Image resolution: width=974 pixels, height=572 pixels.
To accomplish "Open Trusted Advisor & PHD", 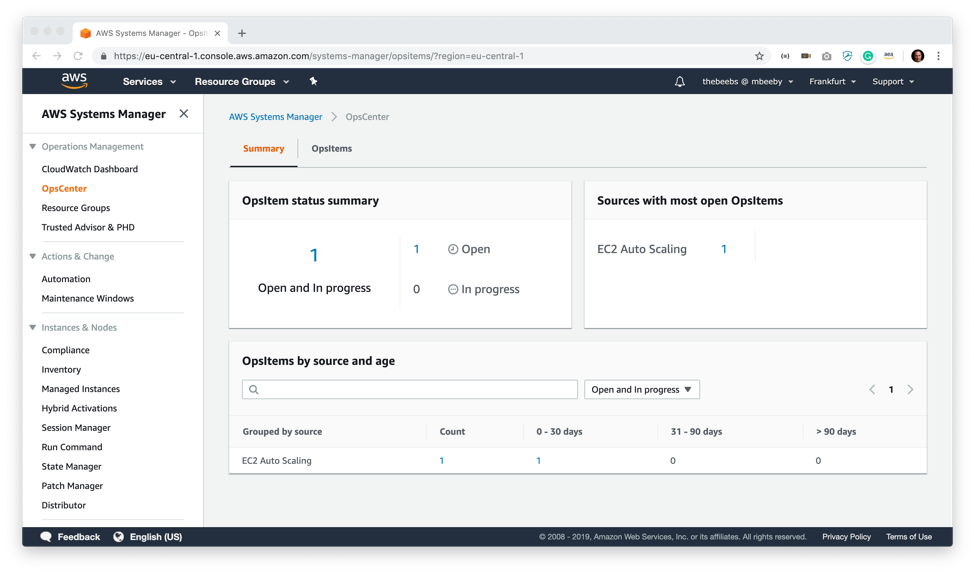I will [x=88, y=227].
